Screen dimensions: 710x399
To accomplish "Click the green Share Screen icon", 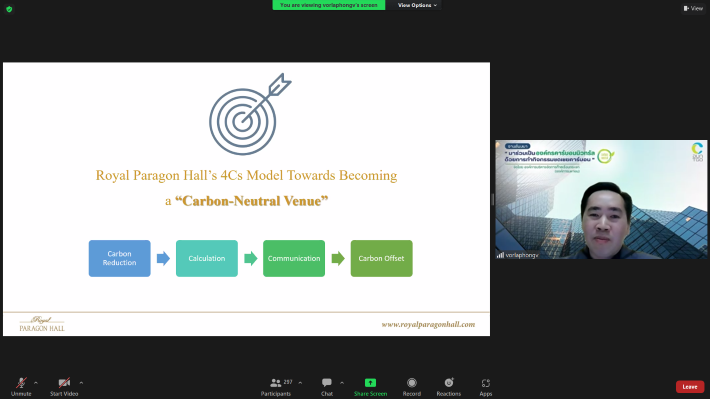I will 370,383.
